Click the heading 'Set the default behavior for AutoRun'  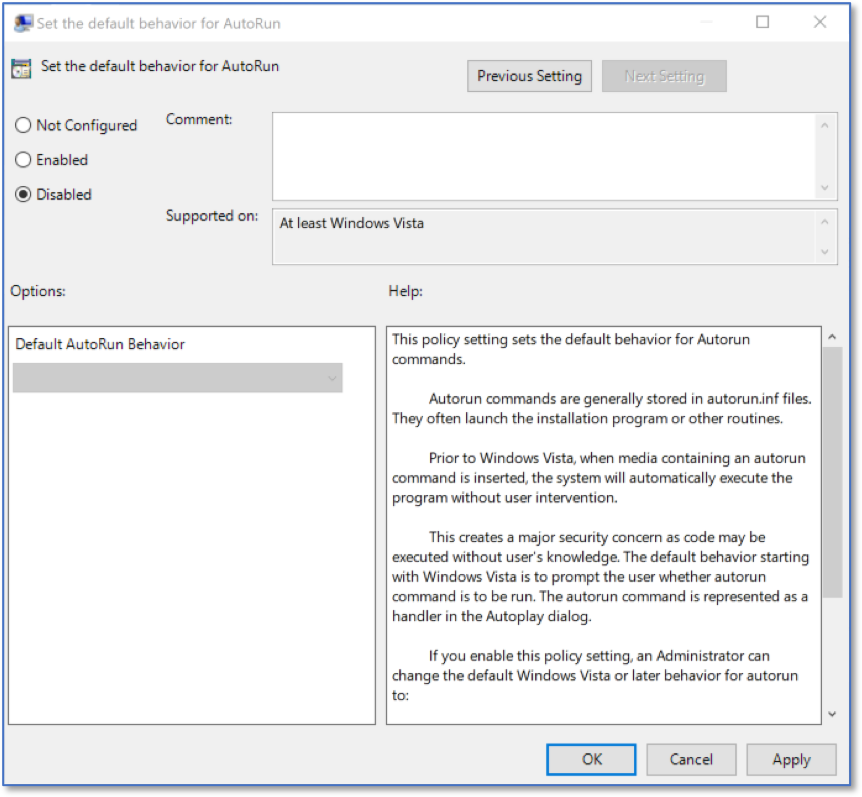click(160, 66)
